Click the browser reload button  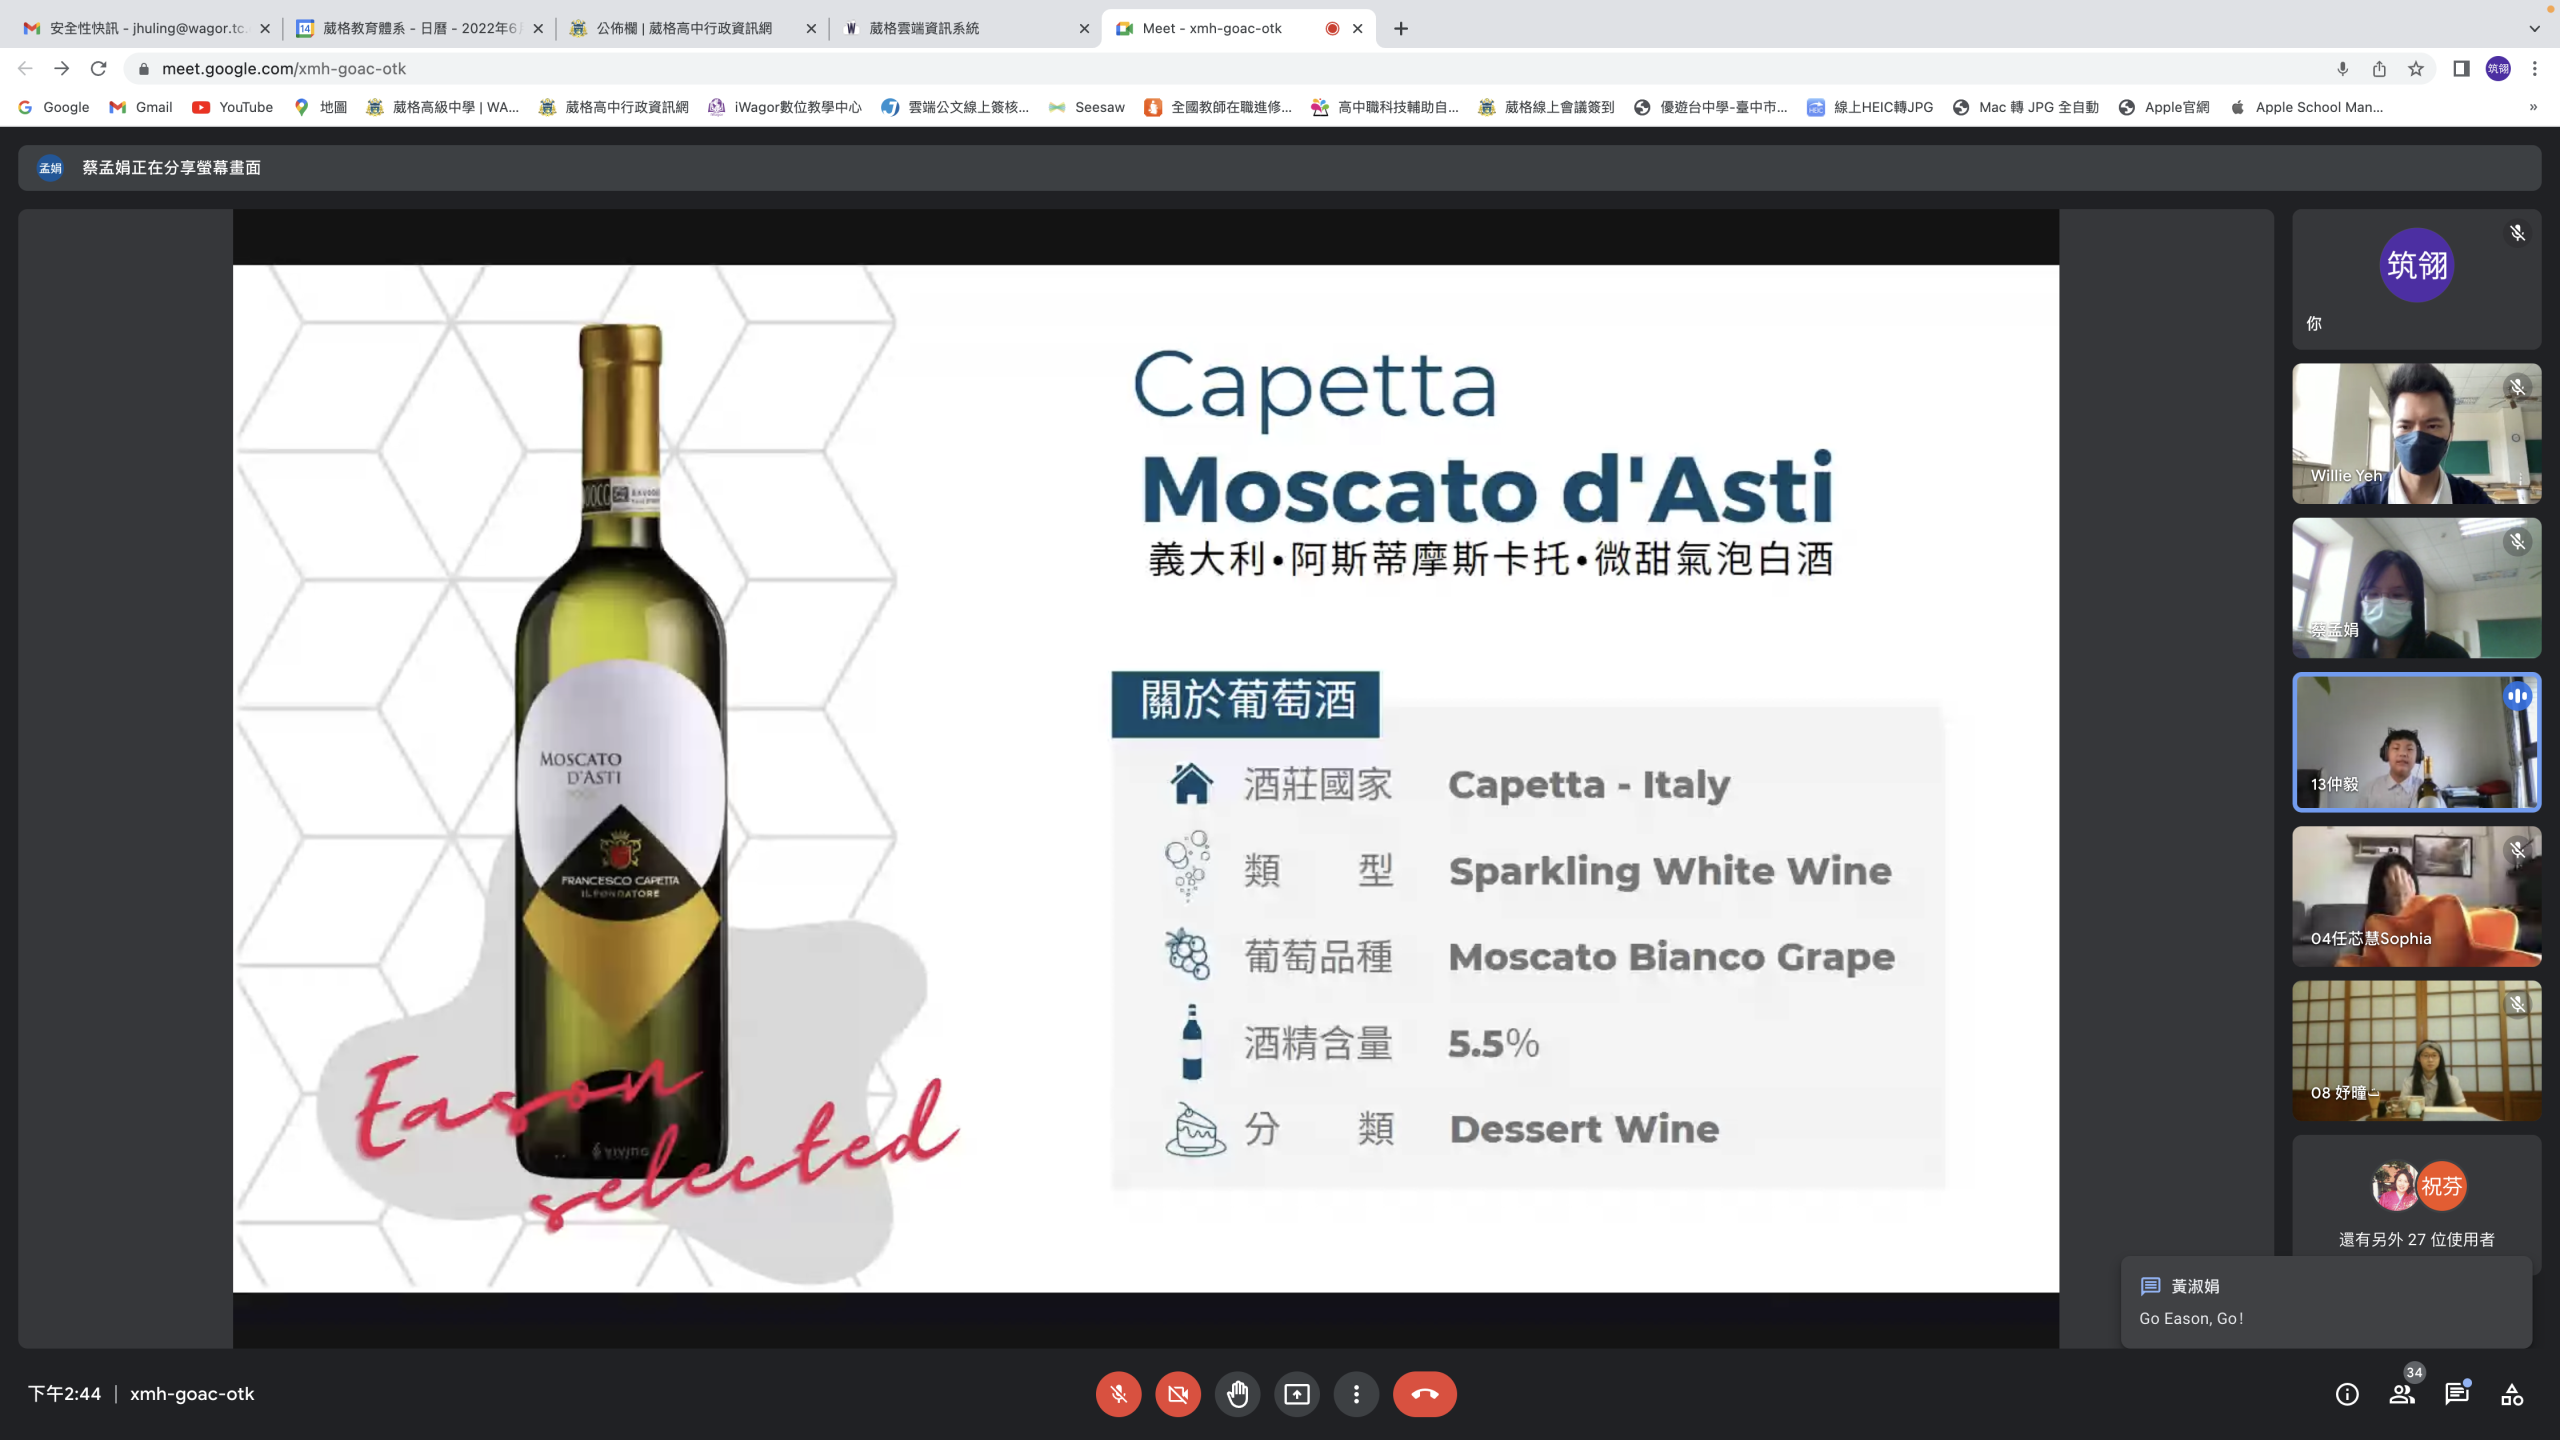[x=98, y=69]
